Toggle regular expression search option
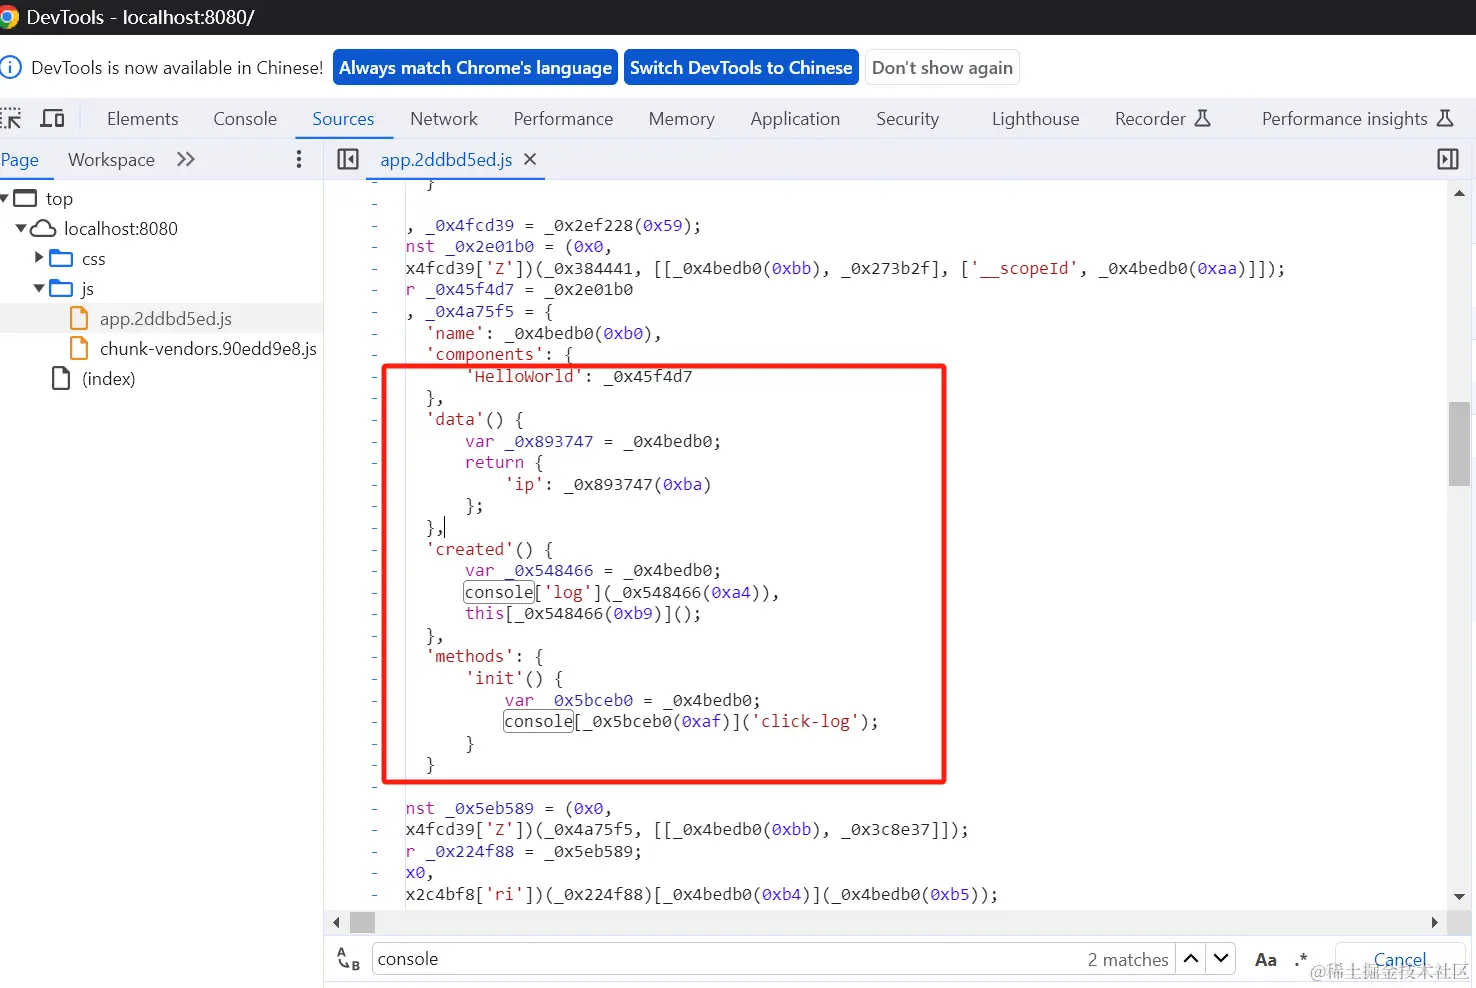The image size is (1476, 988). (1301, 960)
